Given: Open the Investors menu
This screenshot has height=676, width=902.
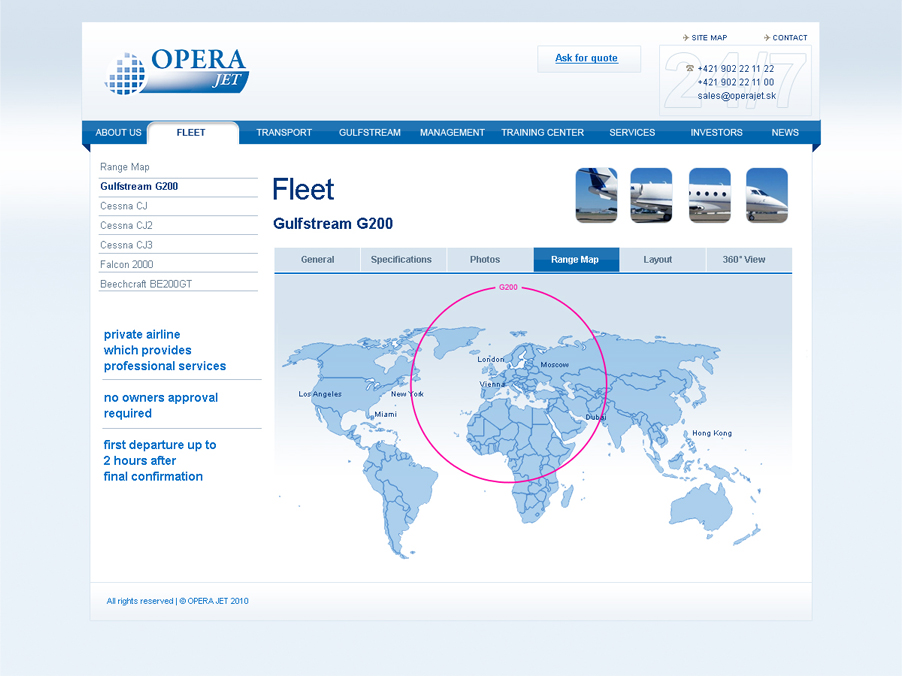Looking at the screenshot, I should click(716, 132).
